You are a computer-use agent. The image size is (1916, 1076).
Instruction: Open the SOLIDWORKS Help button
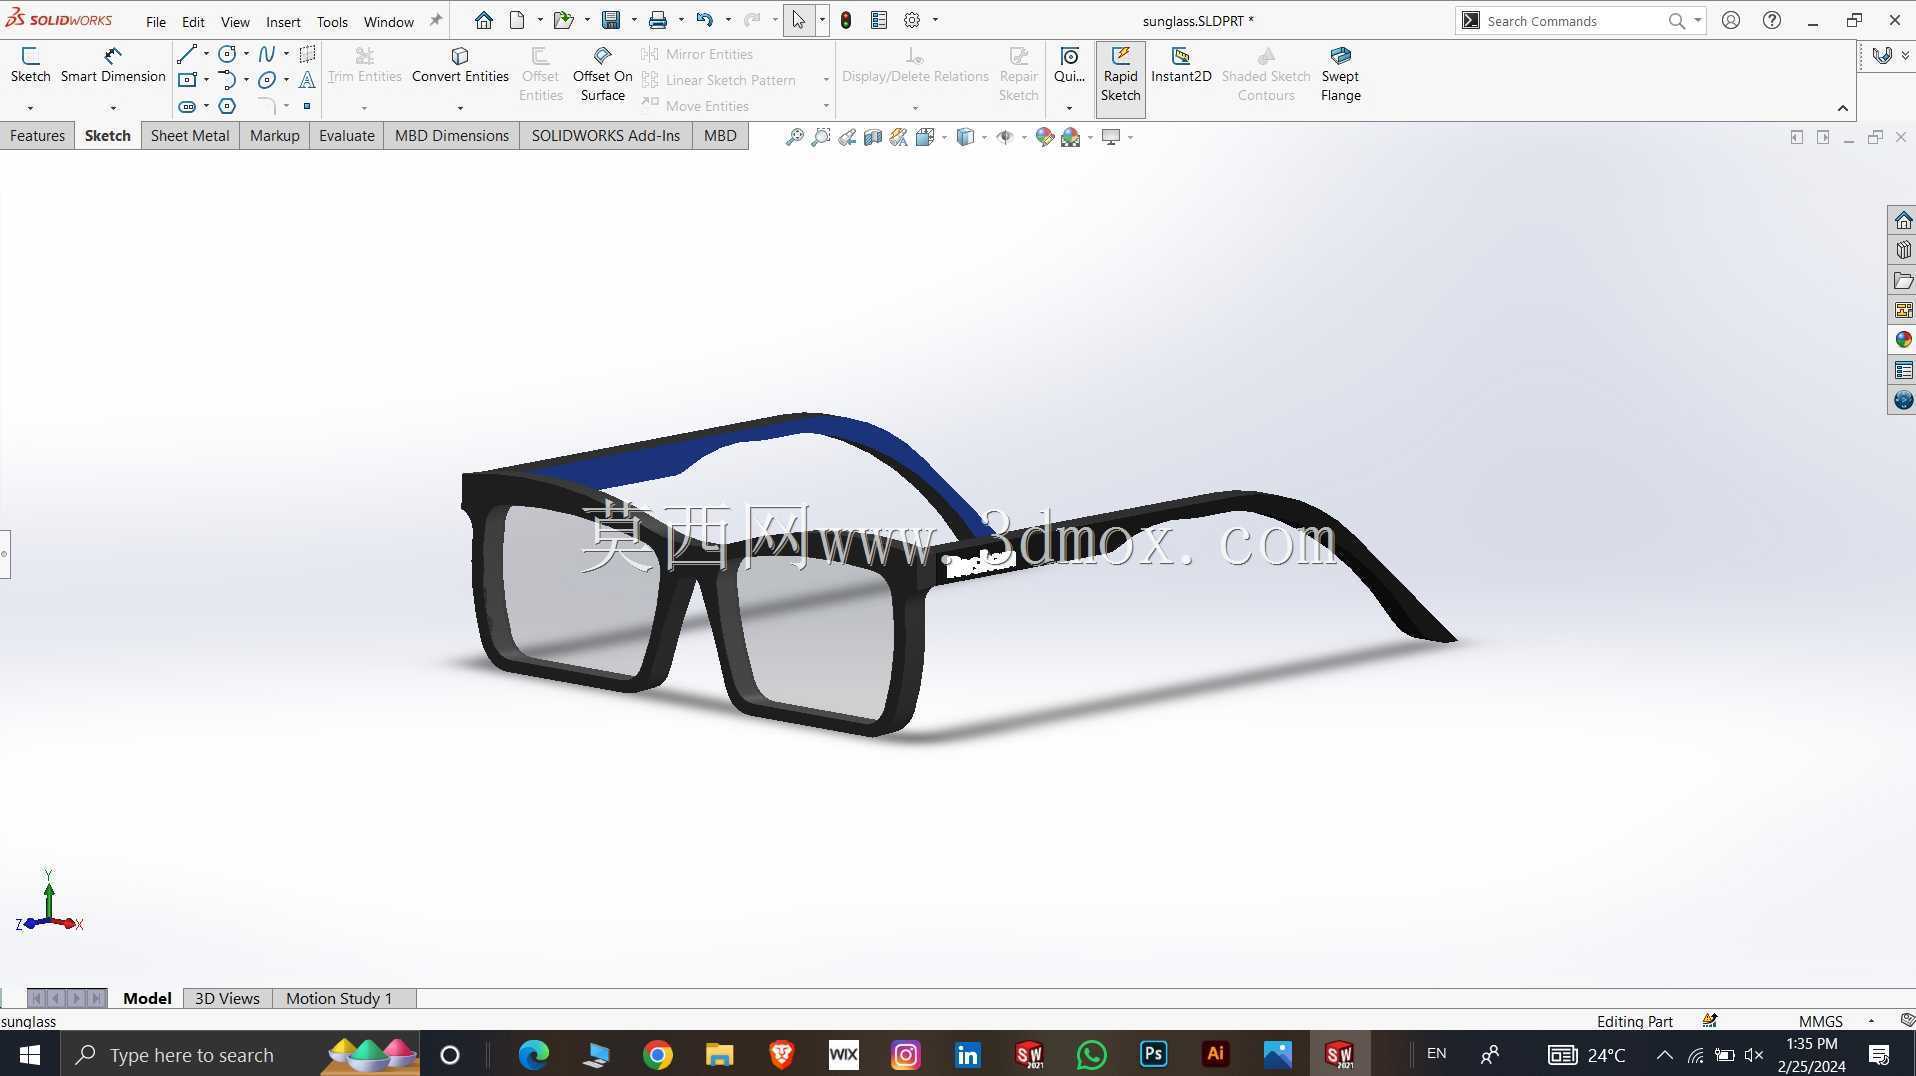1772,20
